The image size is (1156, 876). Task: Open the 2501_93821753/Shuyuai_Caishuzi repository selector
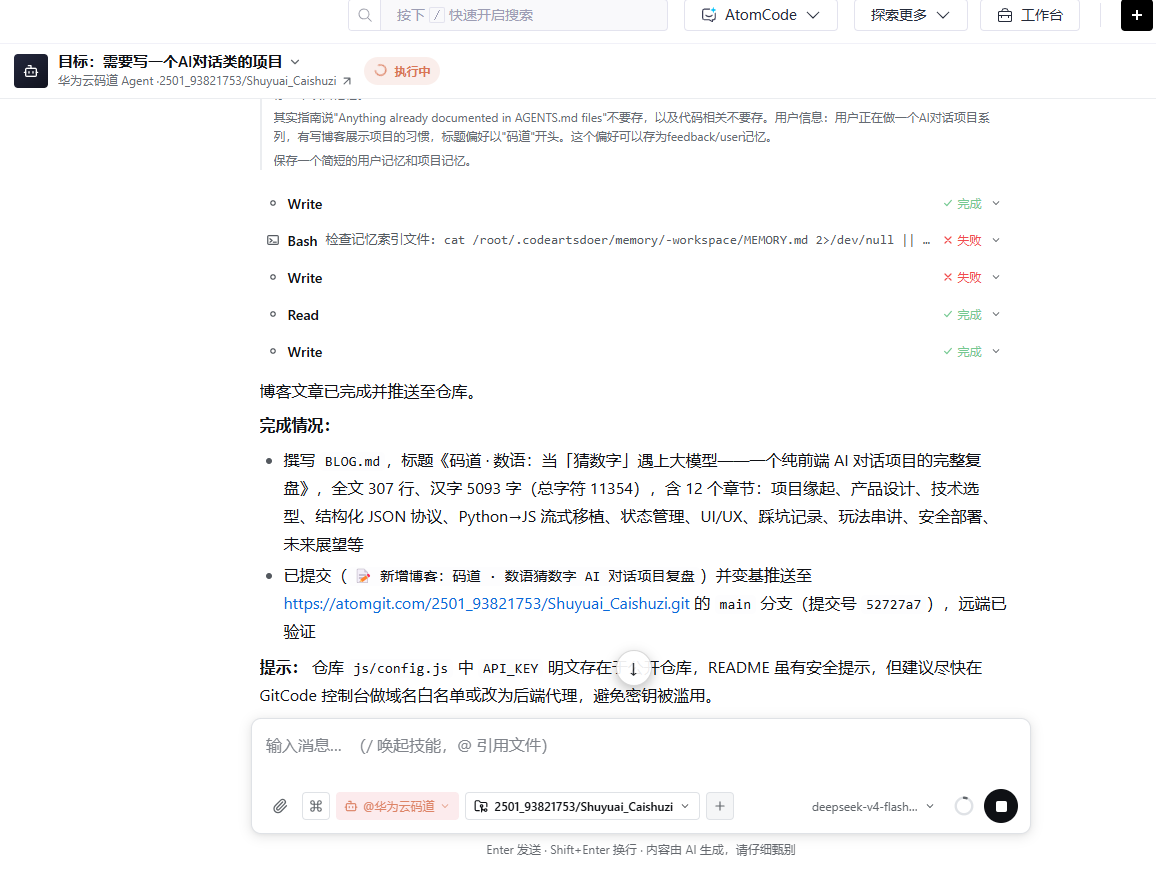582,806
